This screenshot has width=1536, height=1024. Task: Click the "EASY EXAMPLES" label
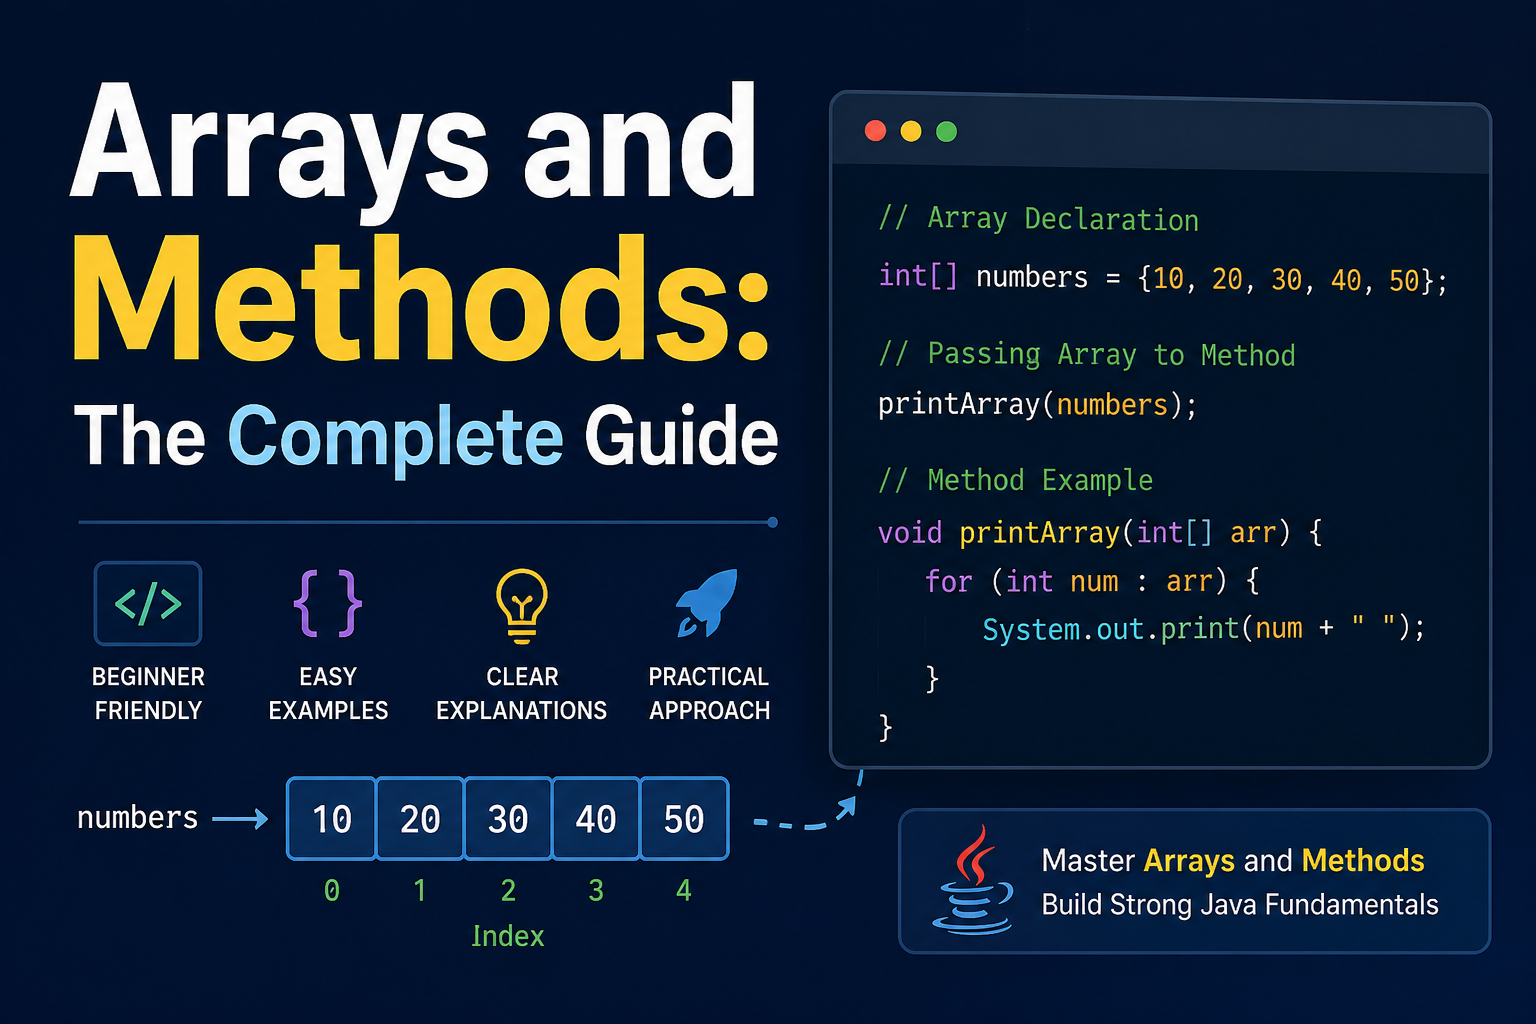point(328,693)
